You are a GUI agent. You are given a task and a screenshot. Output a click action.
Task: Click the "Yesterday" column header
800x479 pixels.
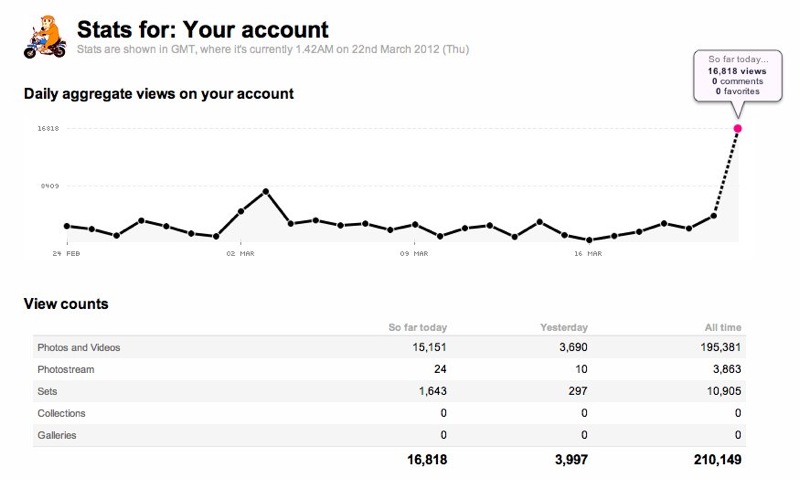pos(566,327)
